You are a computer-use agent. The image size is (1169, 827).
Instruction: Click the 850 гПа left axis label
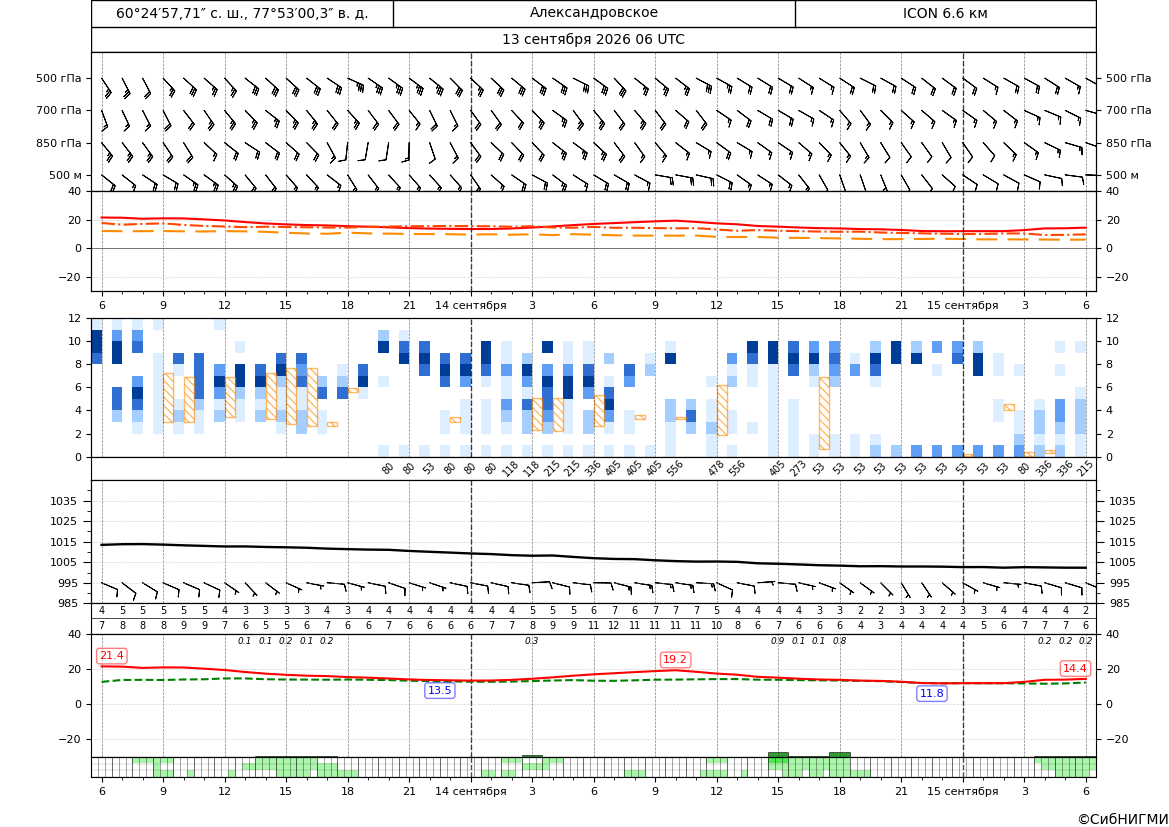point(59,143)
